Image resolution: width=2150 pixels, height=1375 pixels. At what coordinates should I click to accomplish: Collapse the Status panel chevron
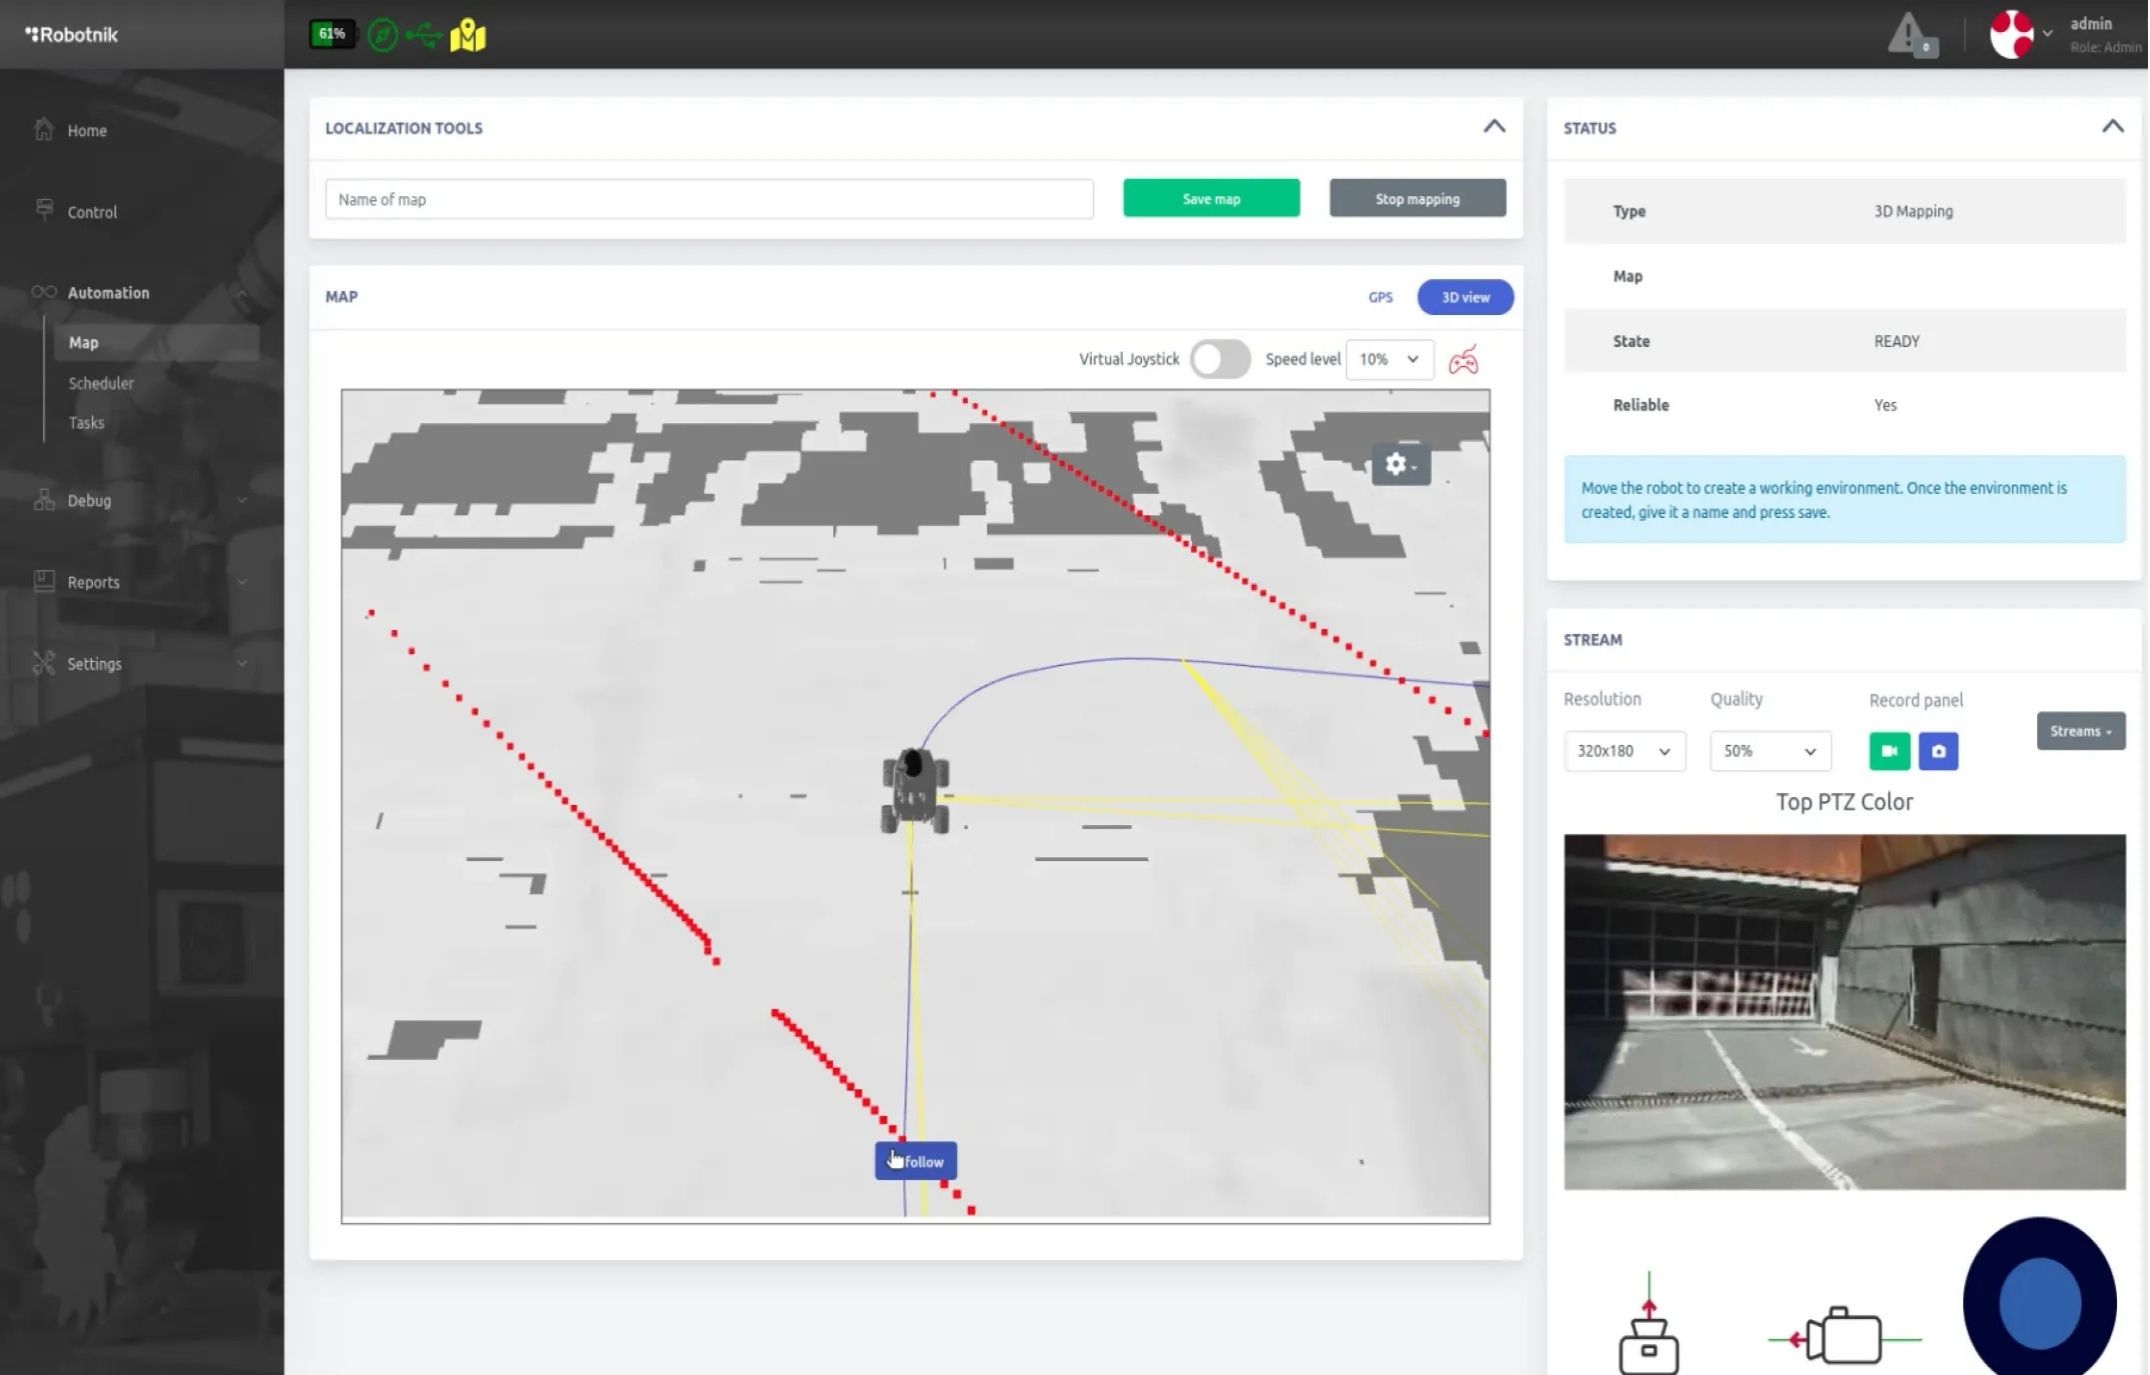click(2112, 126)
